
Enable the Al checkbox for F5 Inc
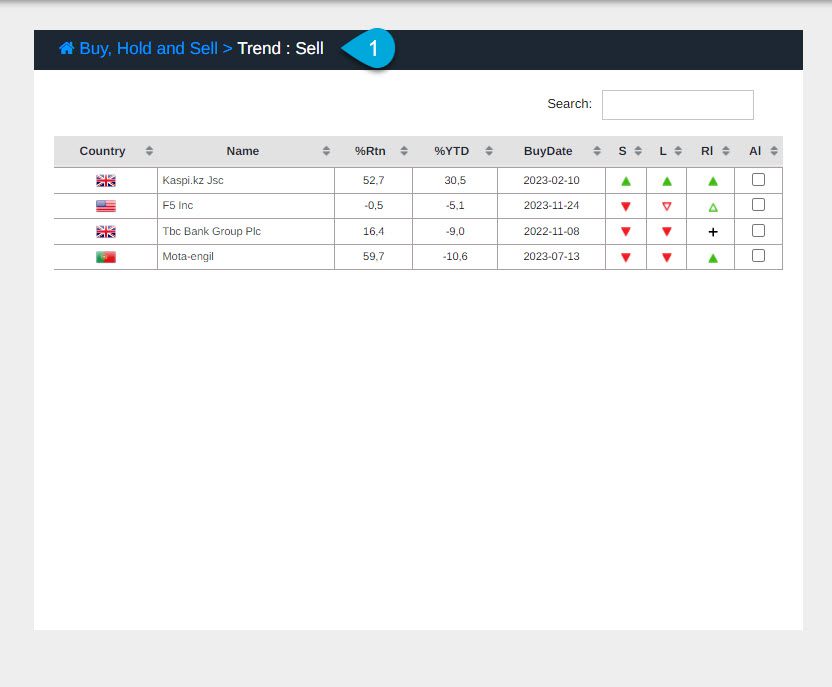(758, 205)
